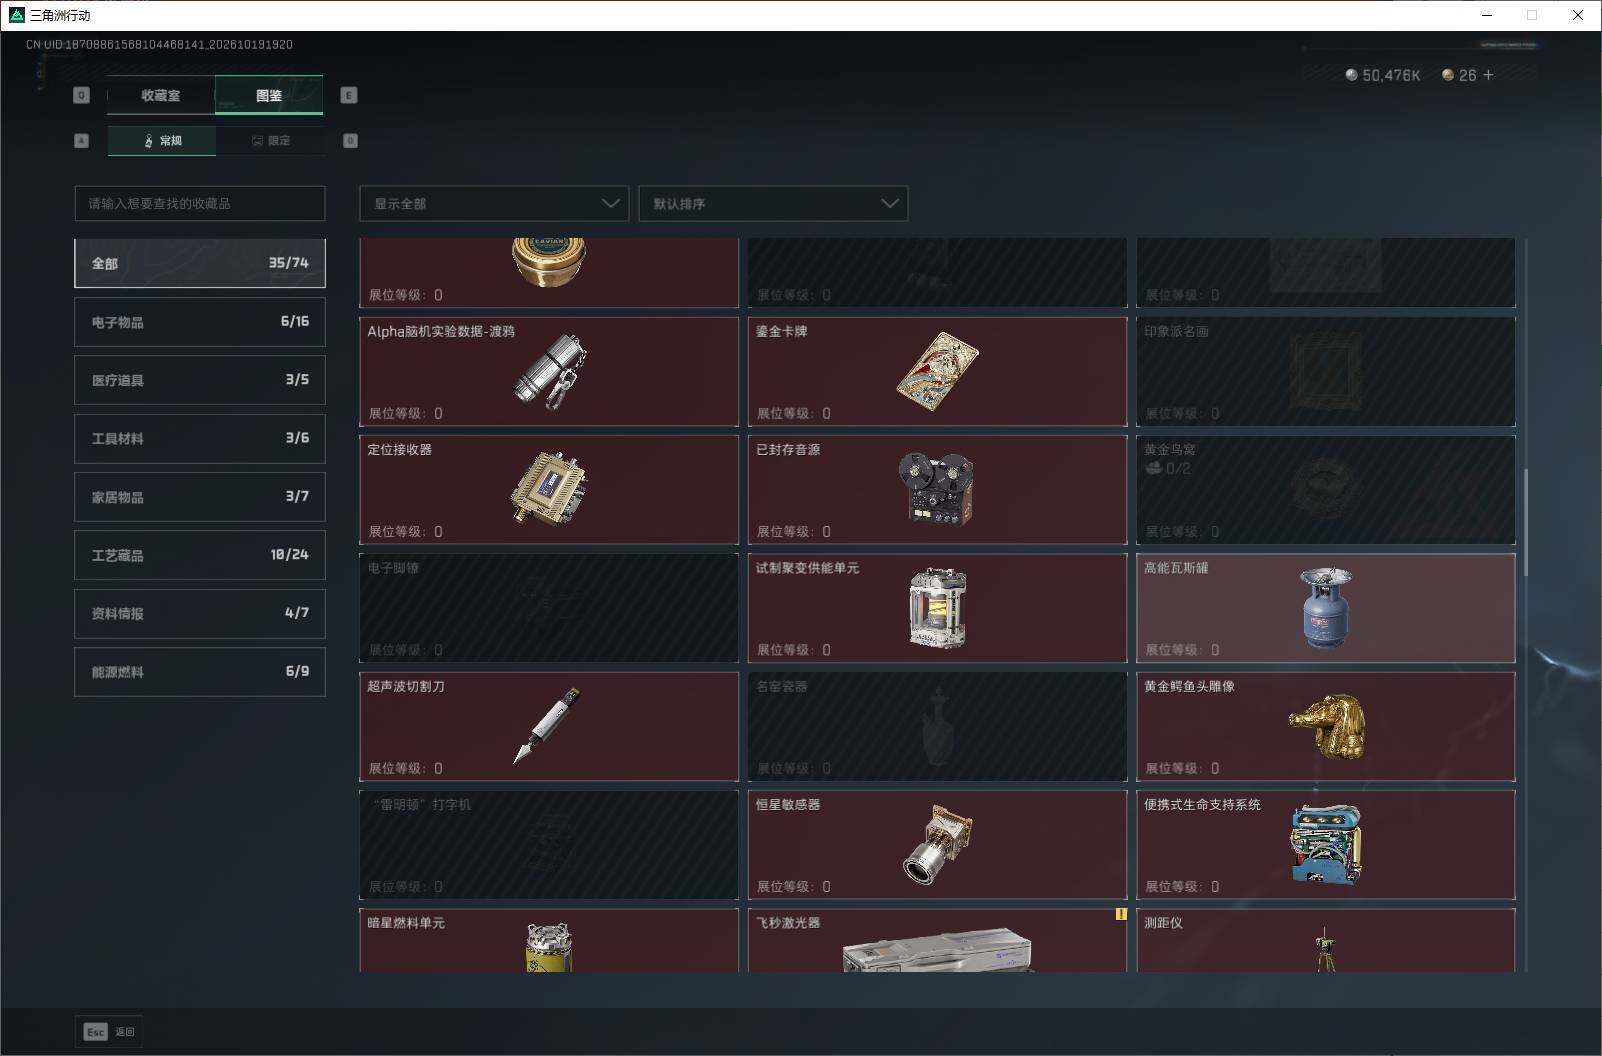The height and width of the screenshot is (1056, 1602).
Task: Filter by 资料情报 category
Action: pos(200,613)
